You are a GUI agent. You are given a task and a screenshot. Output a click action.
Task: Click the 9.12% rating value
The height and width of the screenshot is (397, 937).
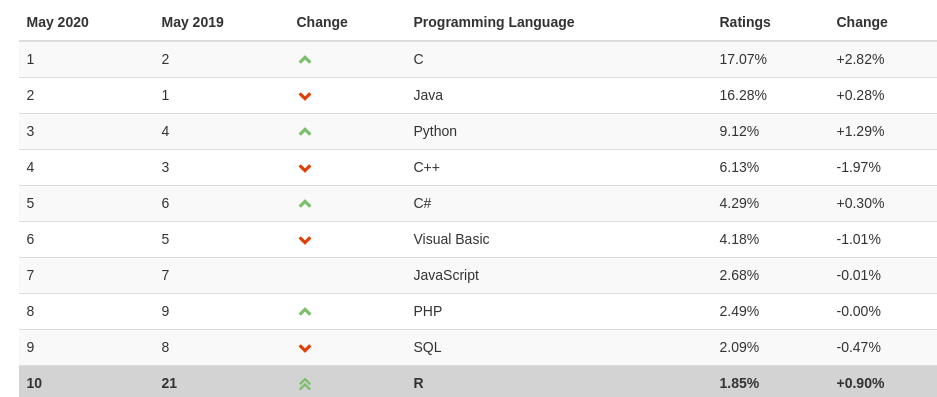tap(739, 131)
